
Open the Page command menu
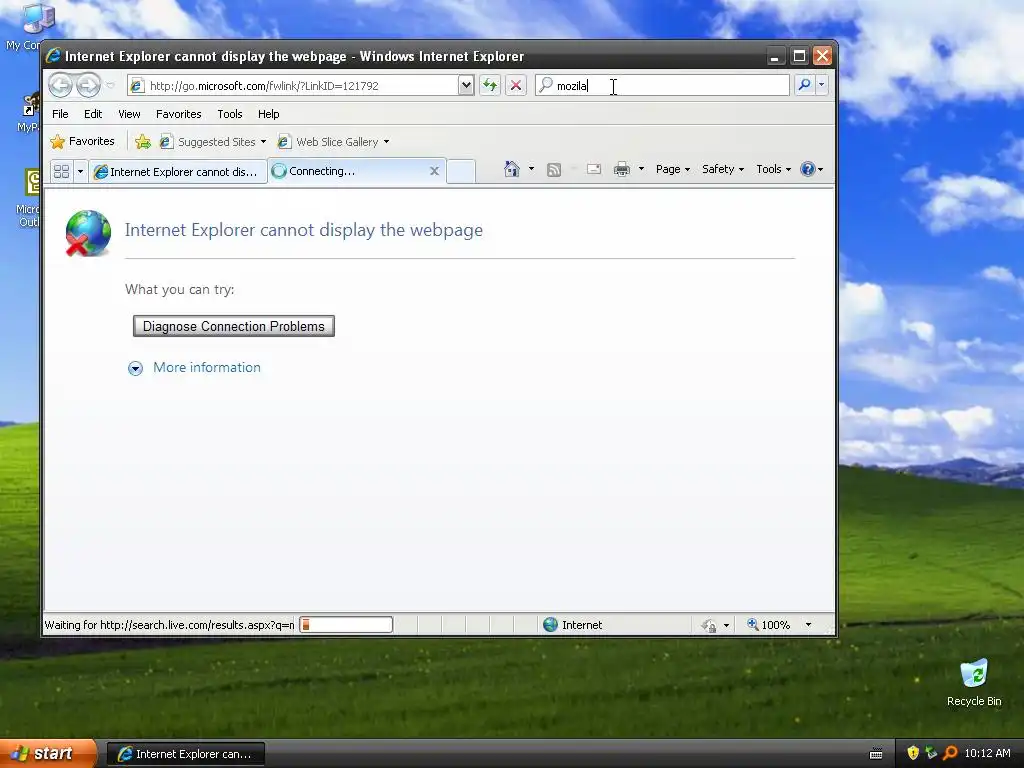[x=673, y=169]
